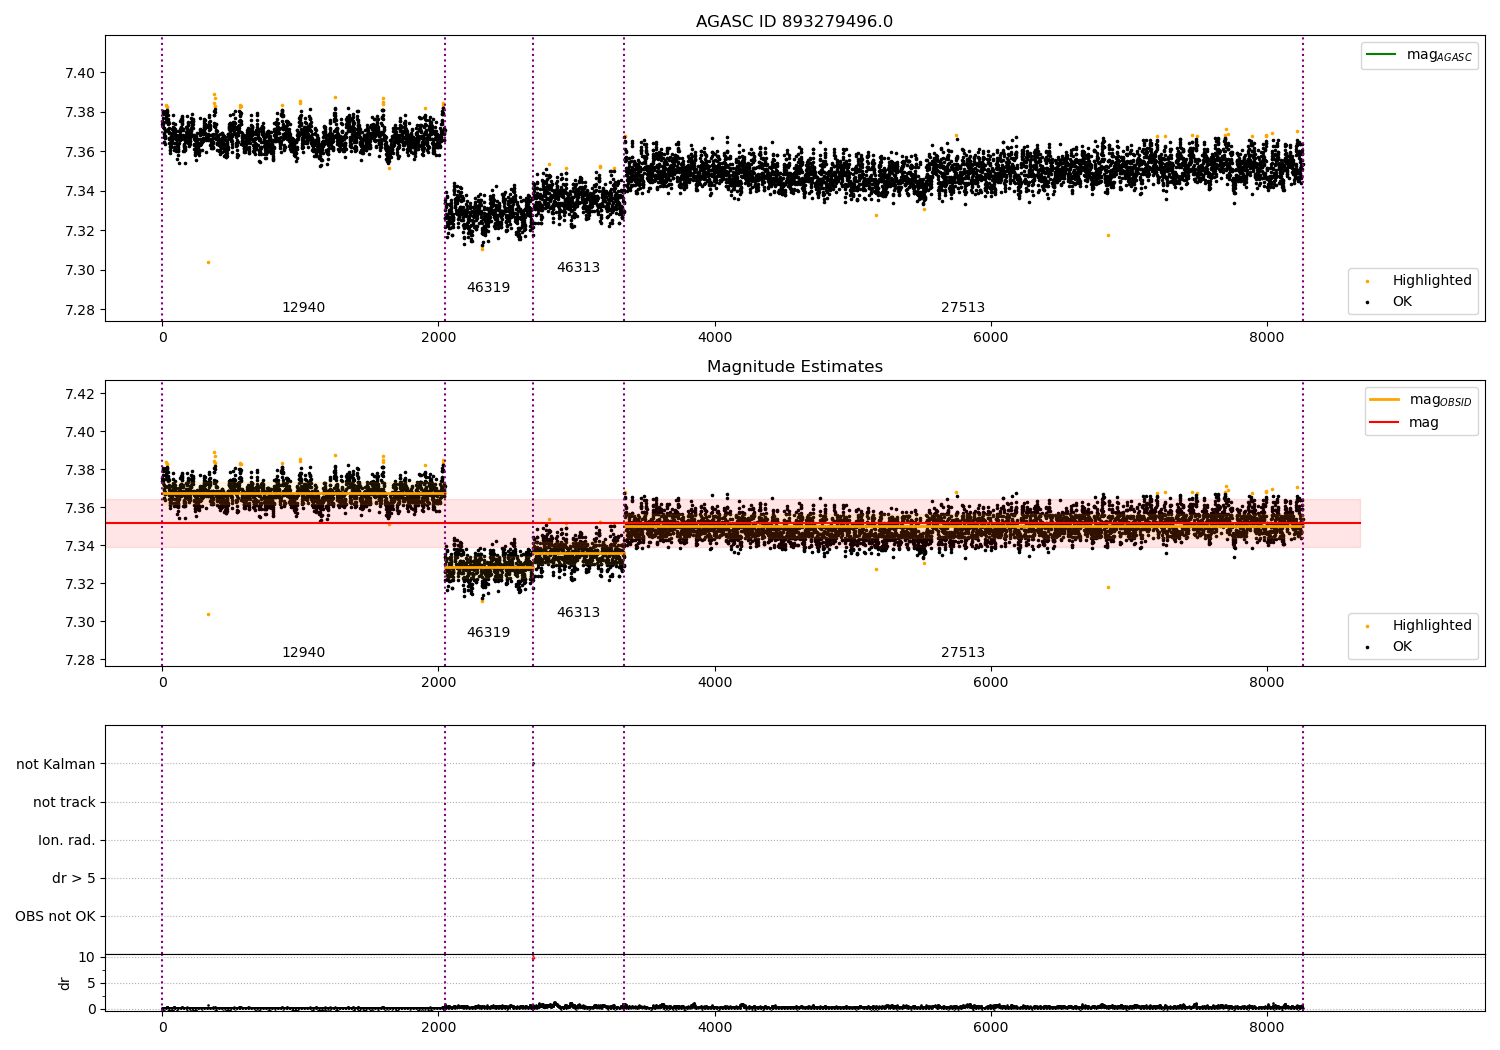
Task: Click the red mag legend line
Action: [1384, 423]
